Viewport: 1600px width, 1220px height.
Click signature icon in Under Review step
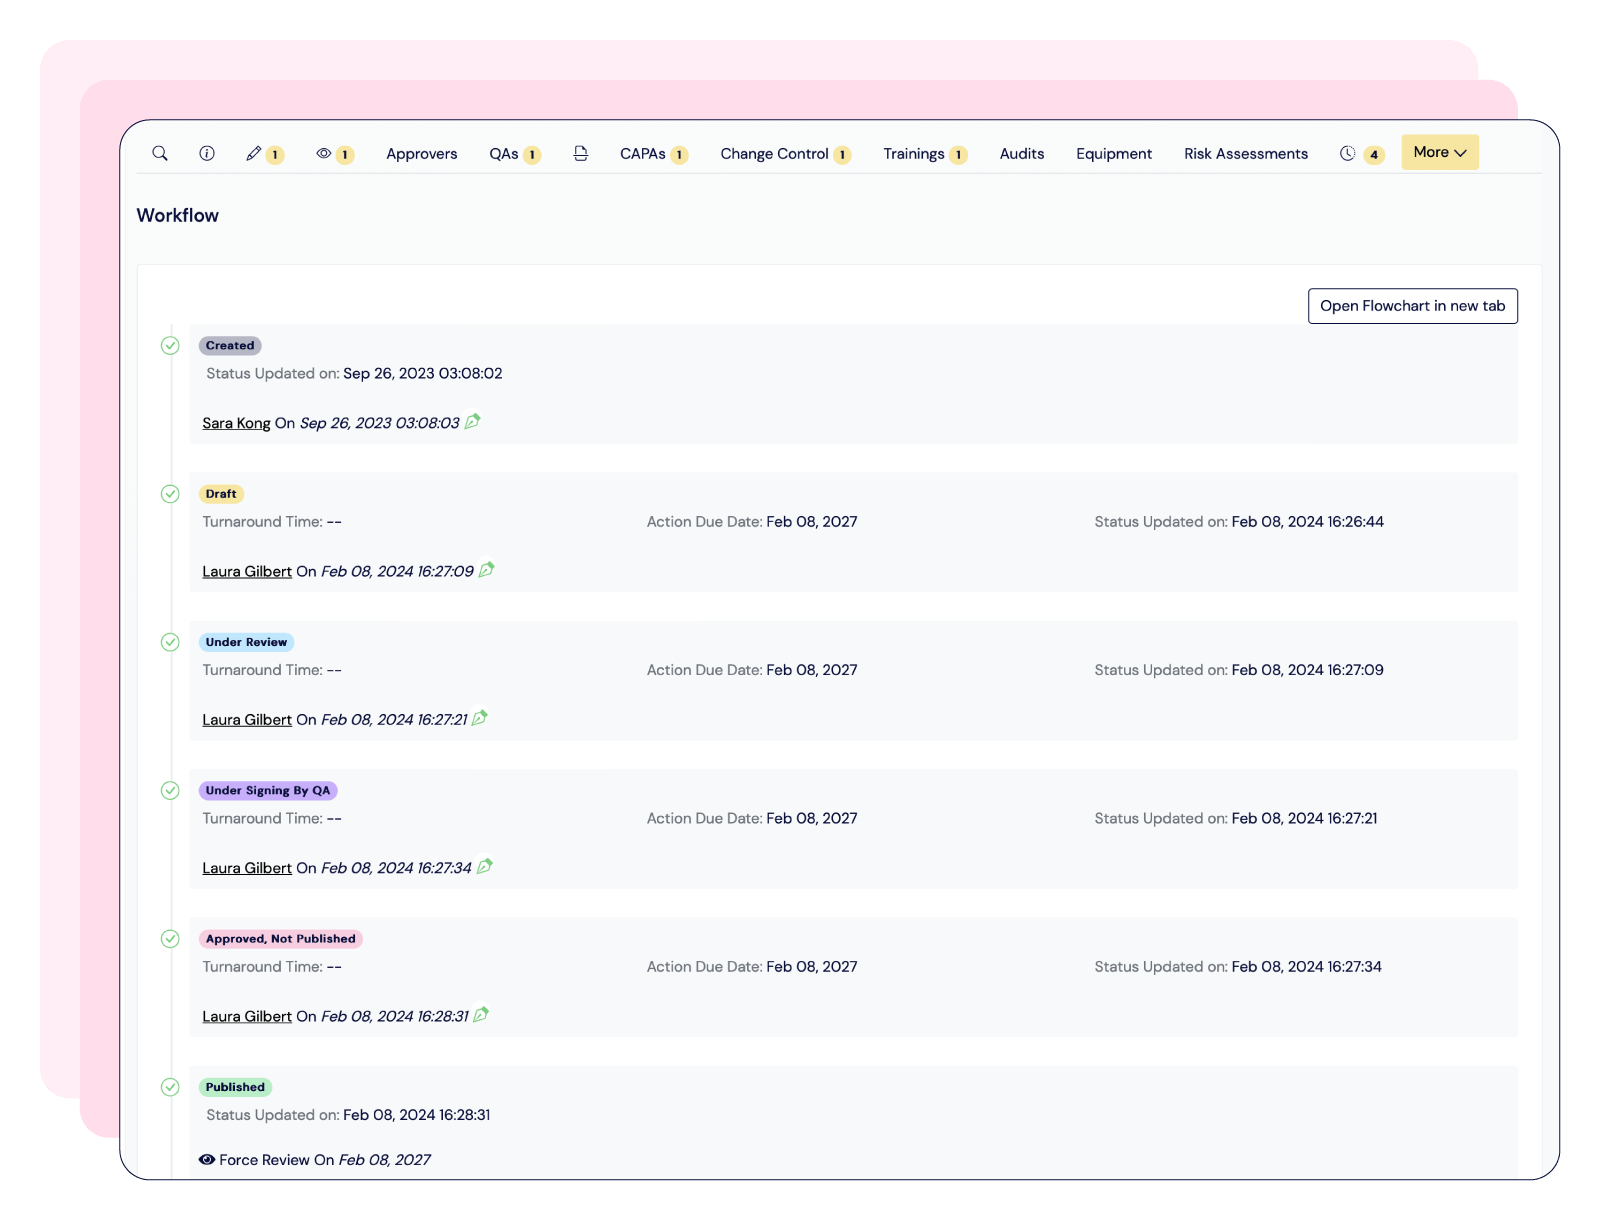click(x=480, y=718)
